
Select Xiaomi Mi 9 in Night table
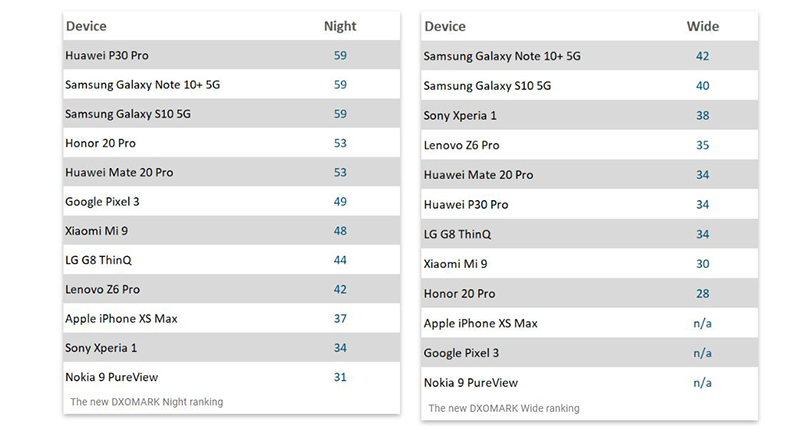(96, 230)
